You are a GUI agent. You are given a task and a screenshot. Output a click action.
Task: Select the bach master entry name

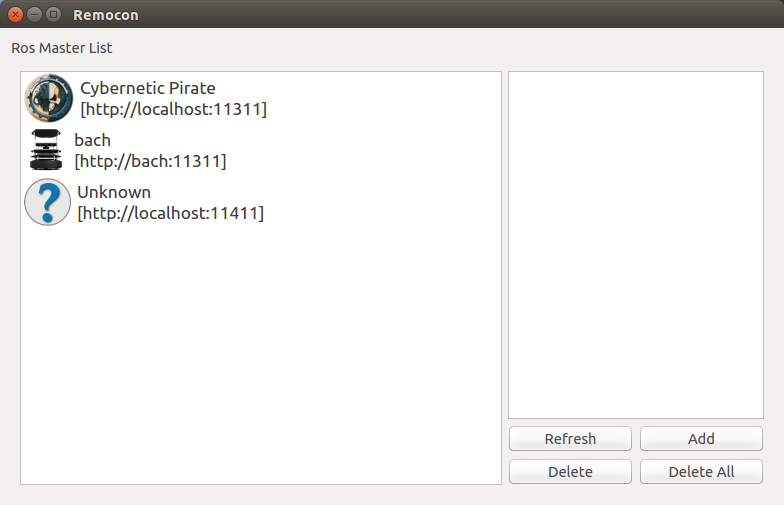click(x=92, y=140)
